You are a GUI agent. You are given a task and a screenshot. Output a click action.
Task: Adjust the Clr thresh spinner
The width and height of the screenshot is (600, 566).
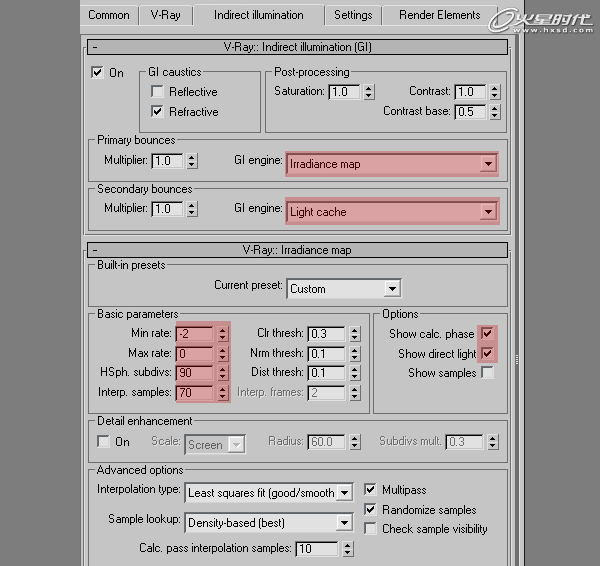coord(354,334)
